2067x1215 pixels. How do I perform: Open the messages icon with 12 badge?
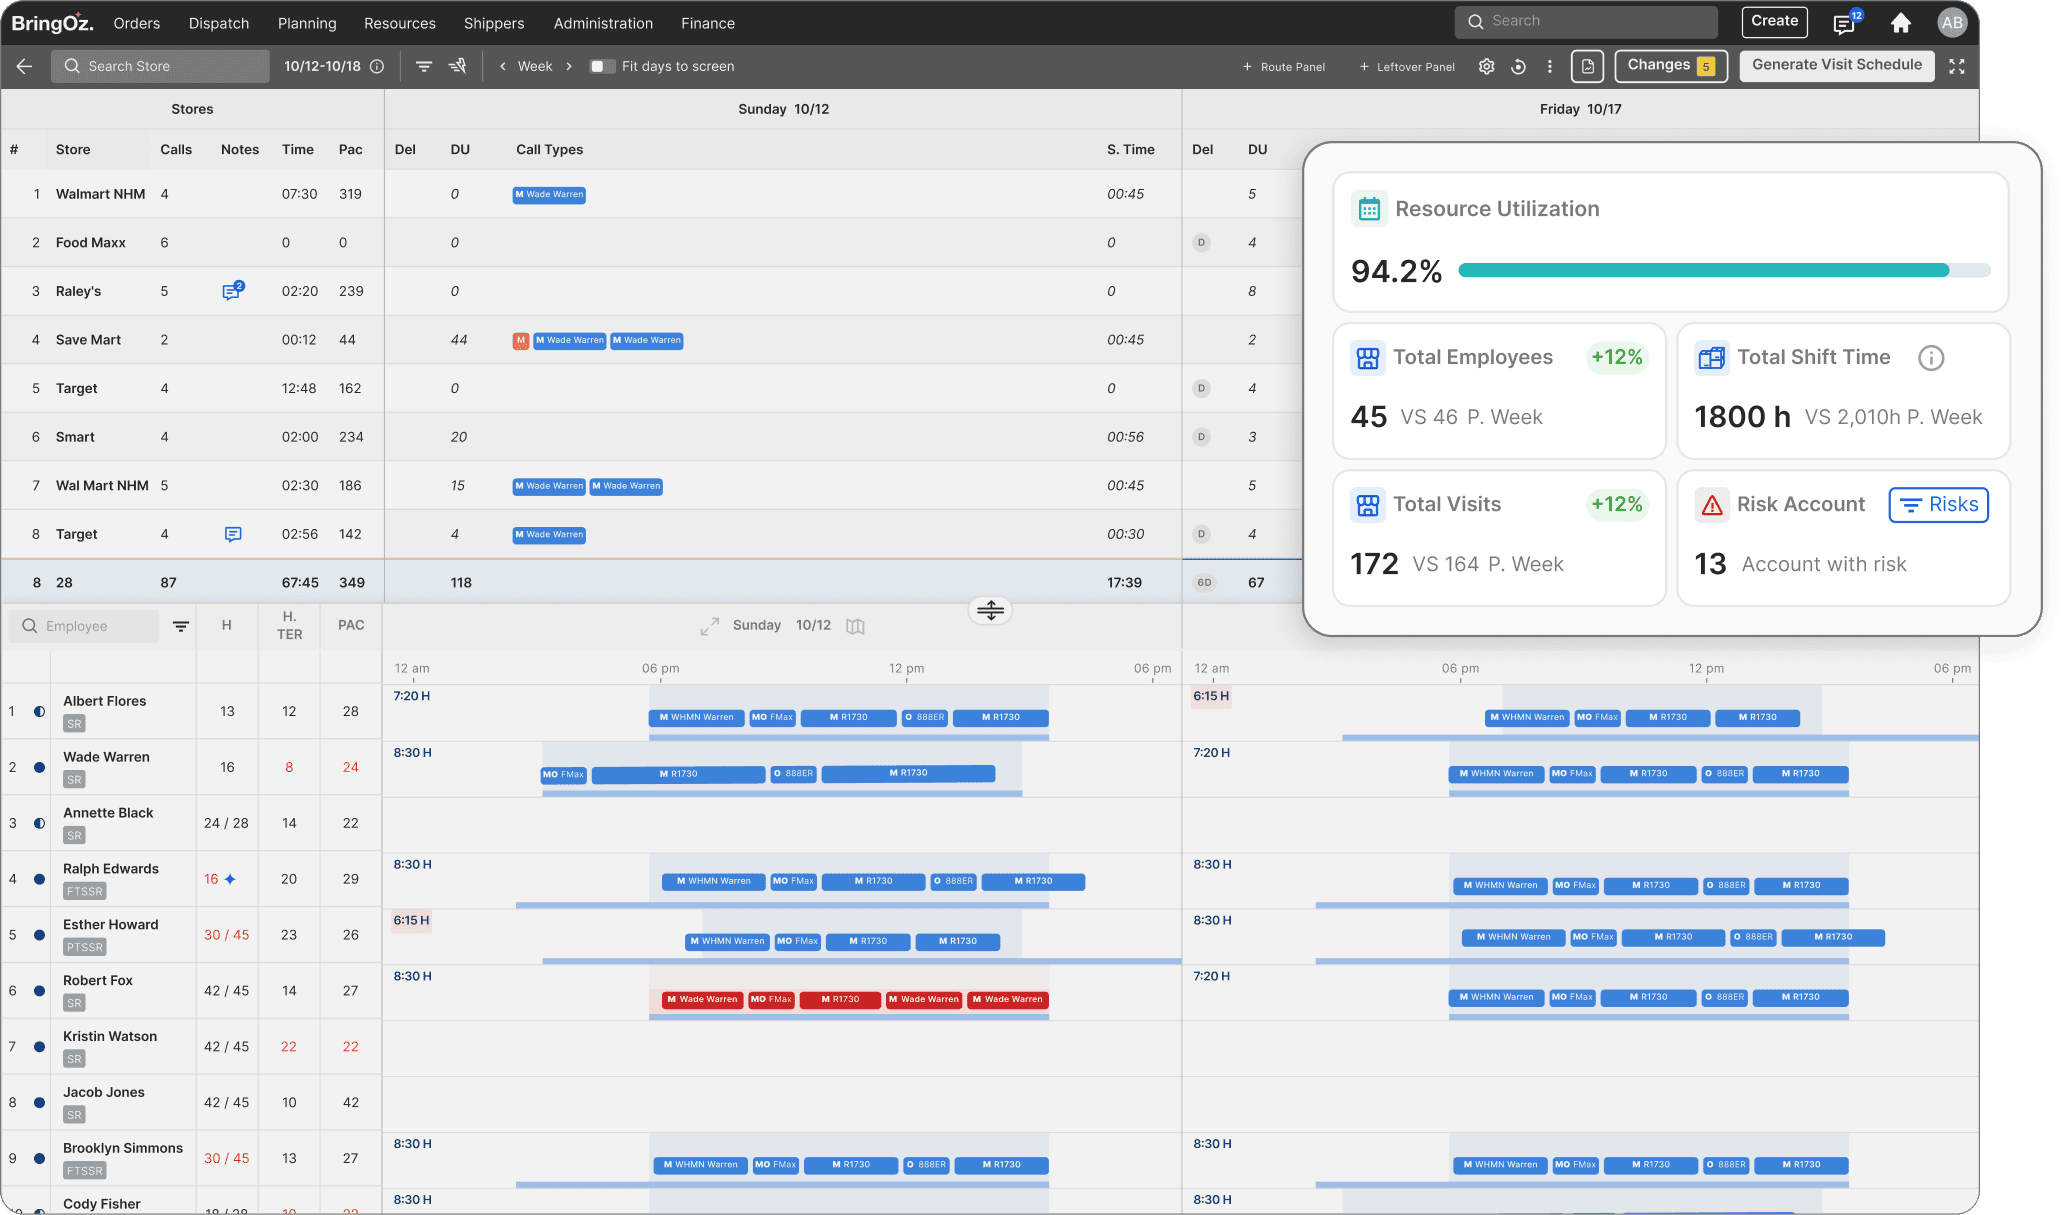click(x=1845, y=23)
